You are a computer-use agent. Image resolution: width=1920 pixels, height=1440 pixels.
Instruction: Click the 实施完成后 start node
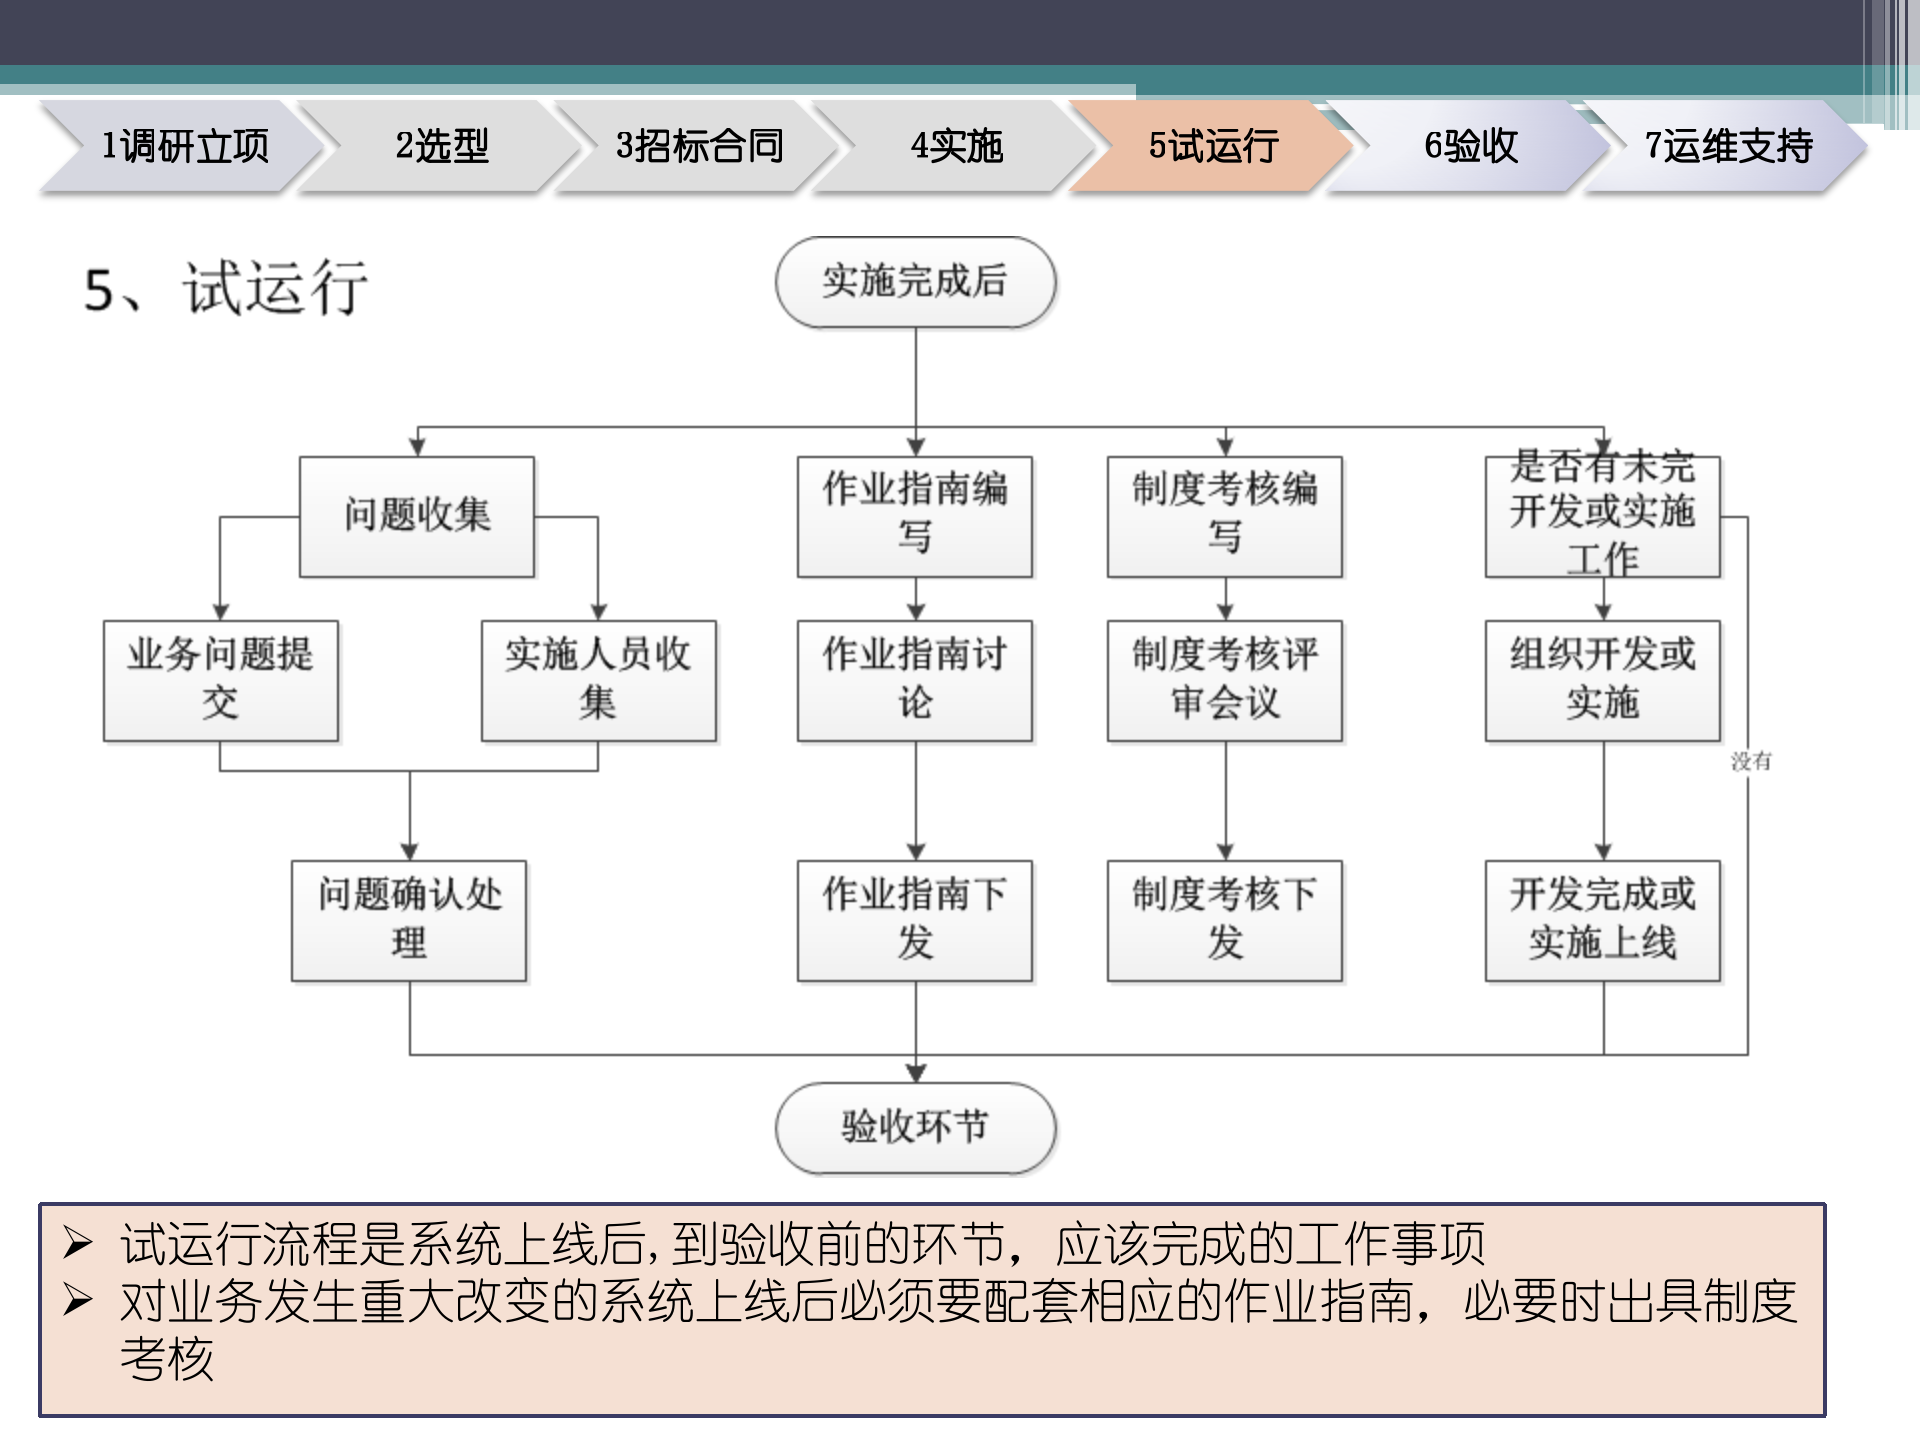915,283
